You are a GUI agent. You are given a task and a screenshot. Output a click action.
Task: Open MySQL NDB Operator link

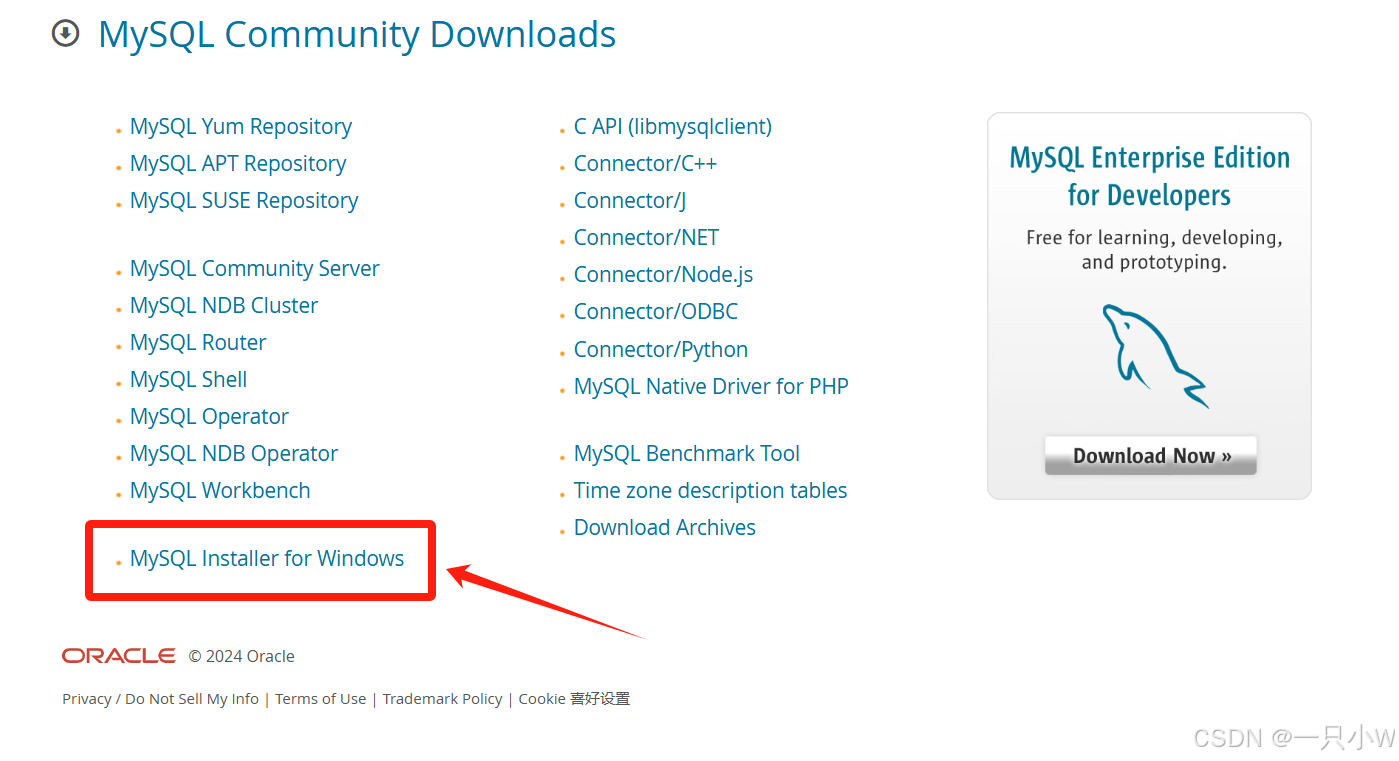click(234, 454)
